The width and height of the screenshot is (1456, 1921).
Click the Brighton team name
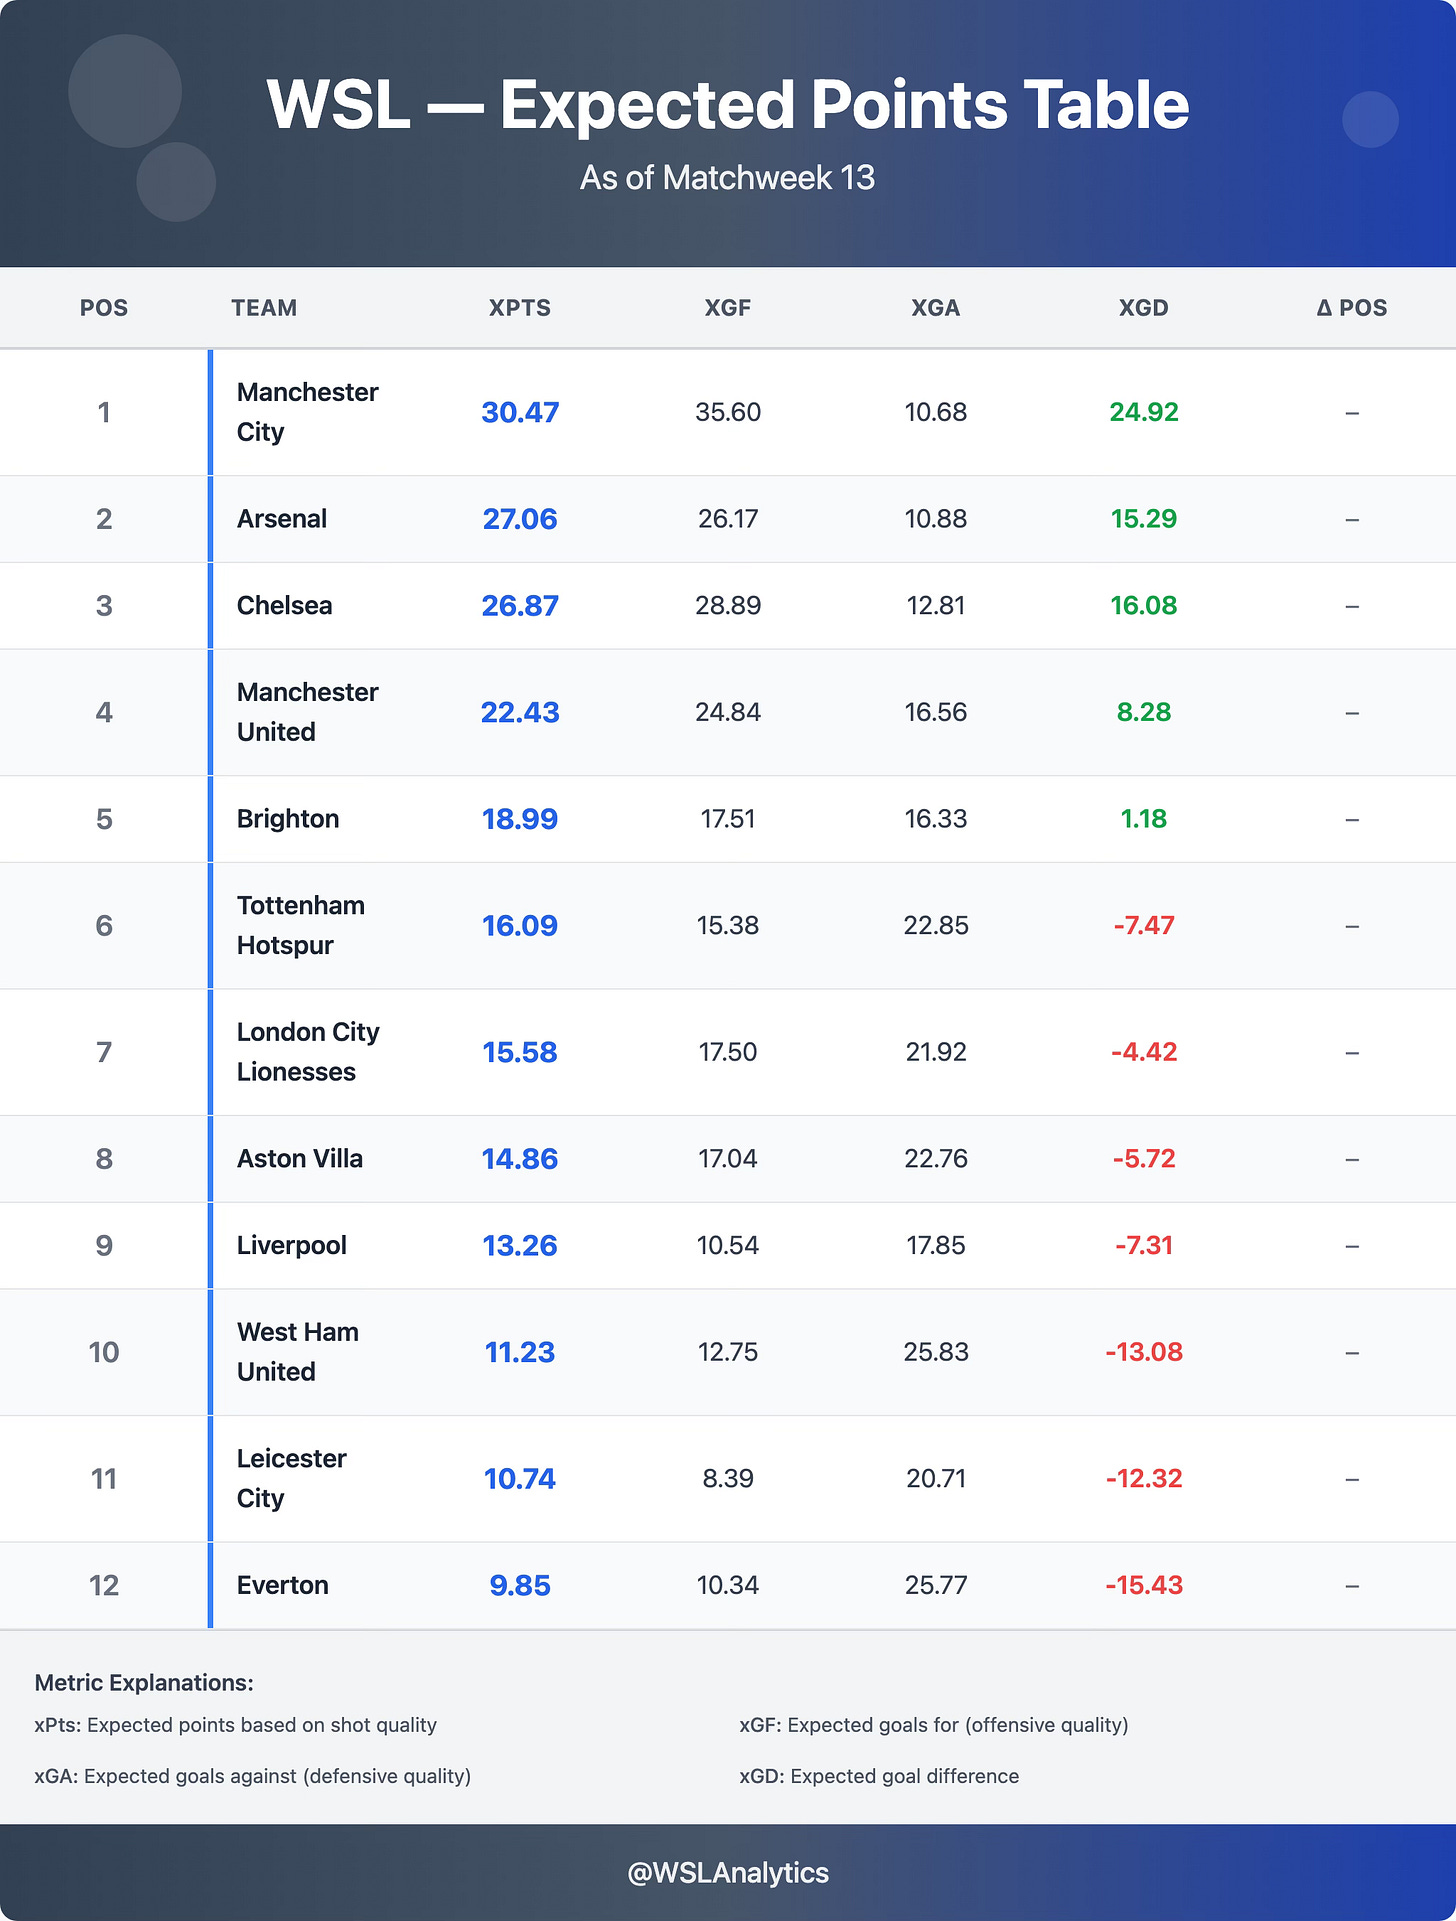[288, 819]
